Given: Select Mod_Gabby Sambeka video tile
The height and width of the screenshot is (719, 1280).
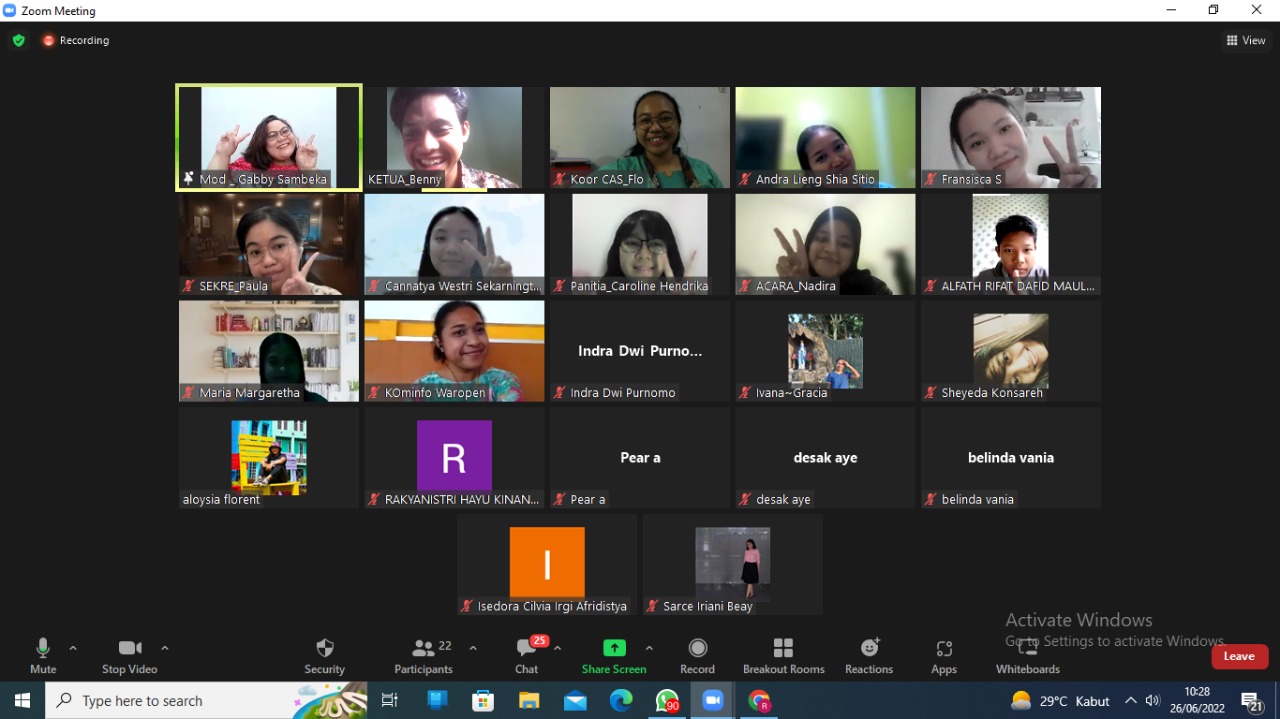Looking at the screenshot, I should 269,137.
